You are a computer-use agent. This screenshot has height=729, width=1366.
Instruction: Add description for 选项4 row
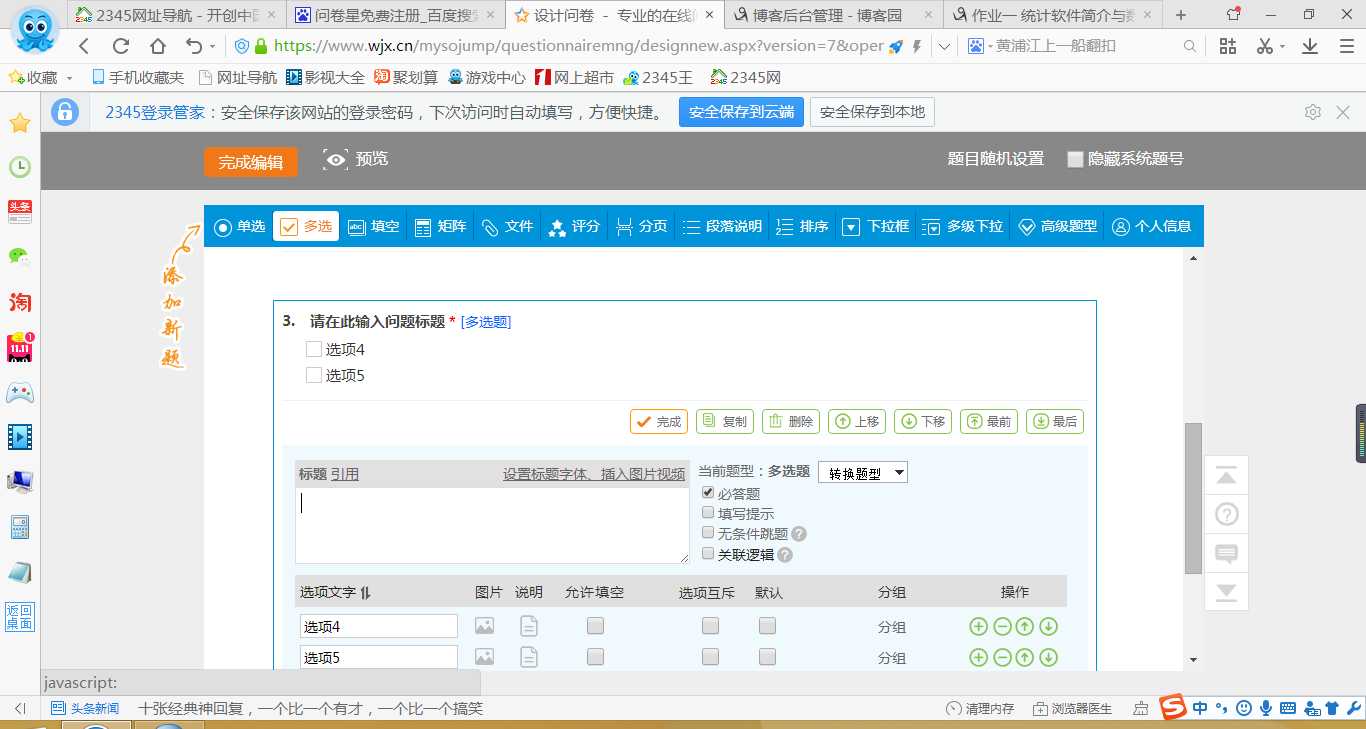(x=528, y=626)
